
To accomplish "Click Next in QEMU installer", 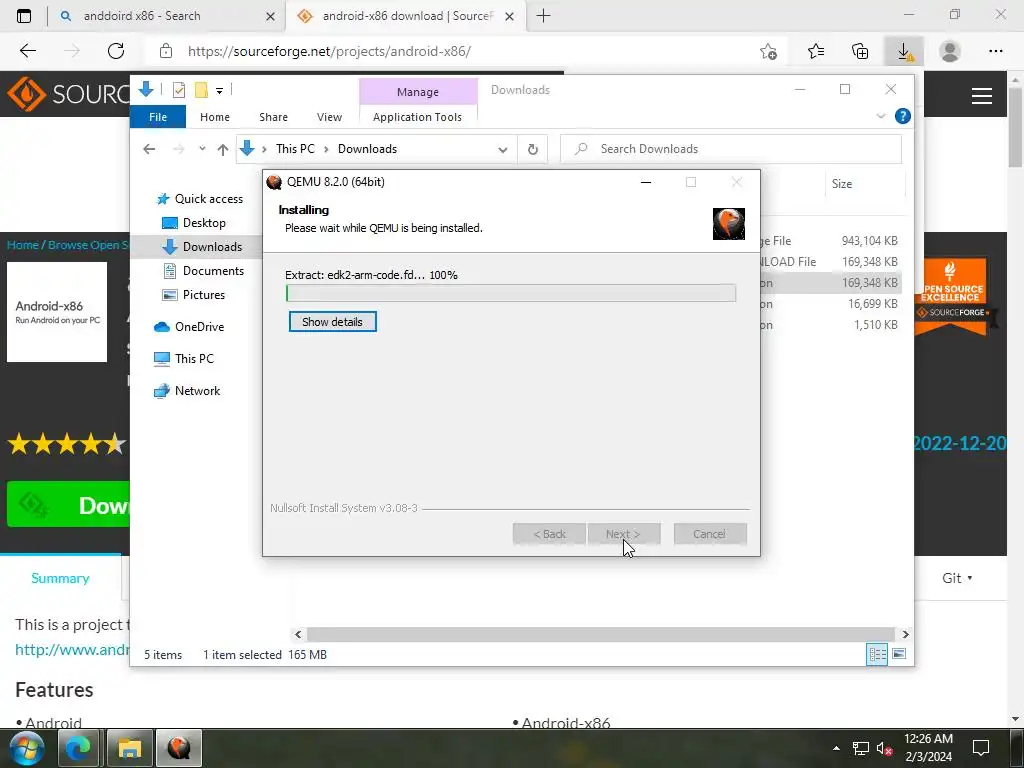I will pyautogui.click(x=624, y=534).
